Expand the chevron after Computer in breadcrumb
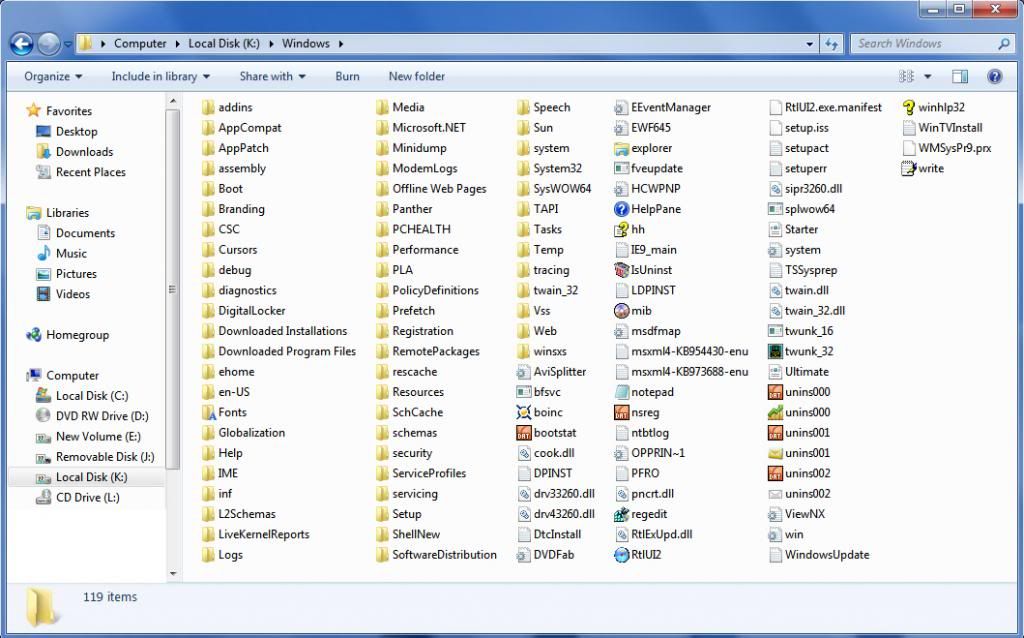Image resolution: width=1024 pixels, height=638 pixels. (x=178, y=44)
